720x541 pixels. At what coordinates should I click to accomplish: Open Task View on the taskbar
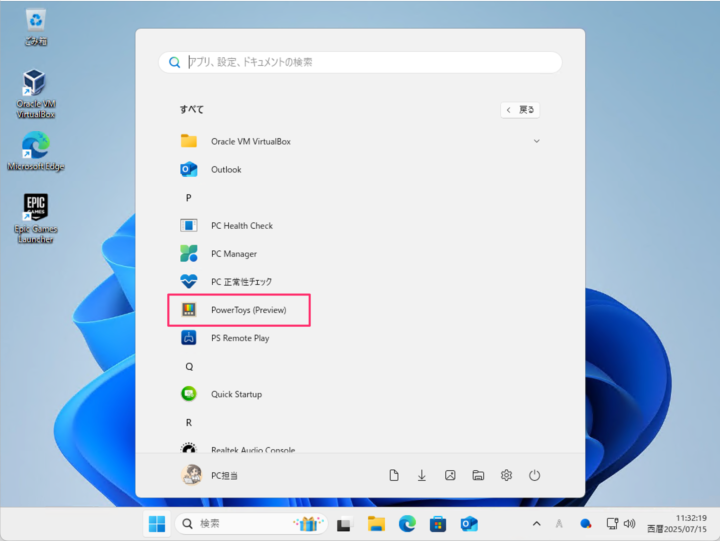pos(344,524)
